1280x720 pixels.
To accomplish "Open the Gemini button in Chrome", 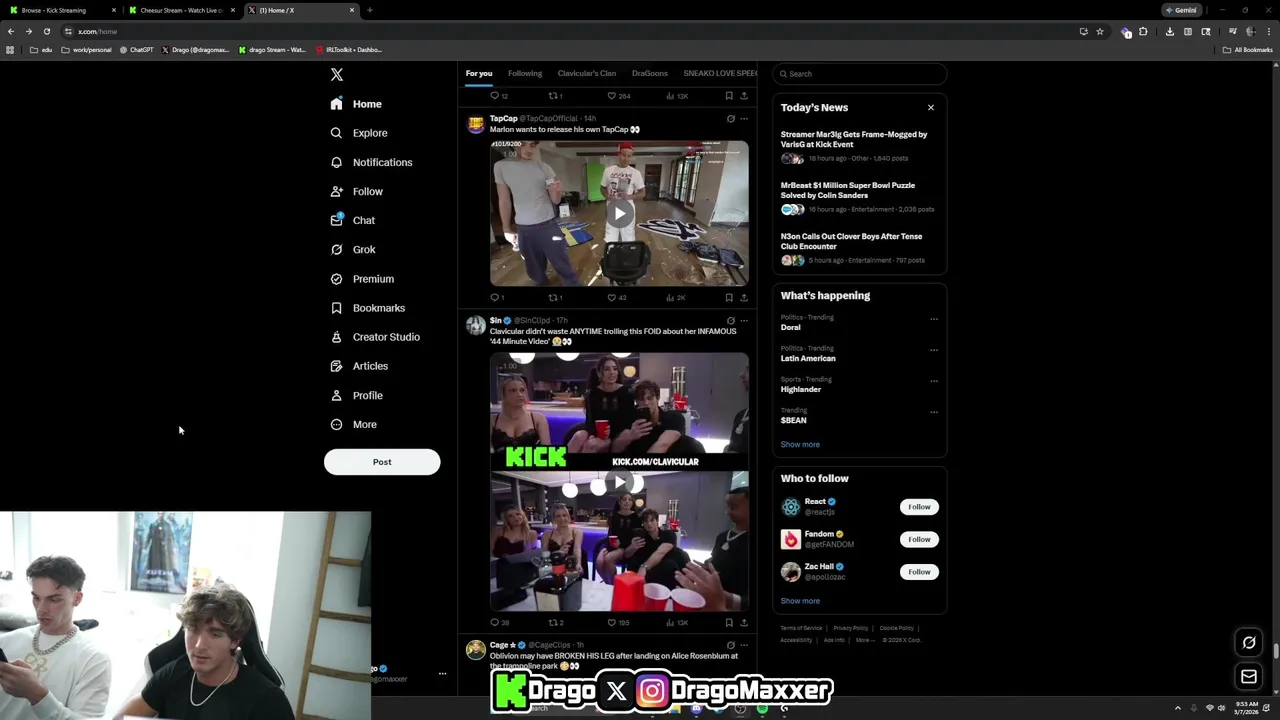I will pos(1181,10).
